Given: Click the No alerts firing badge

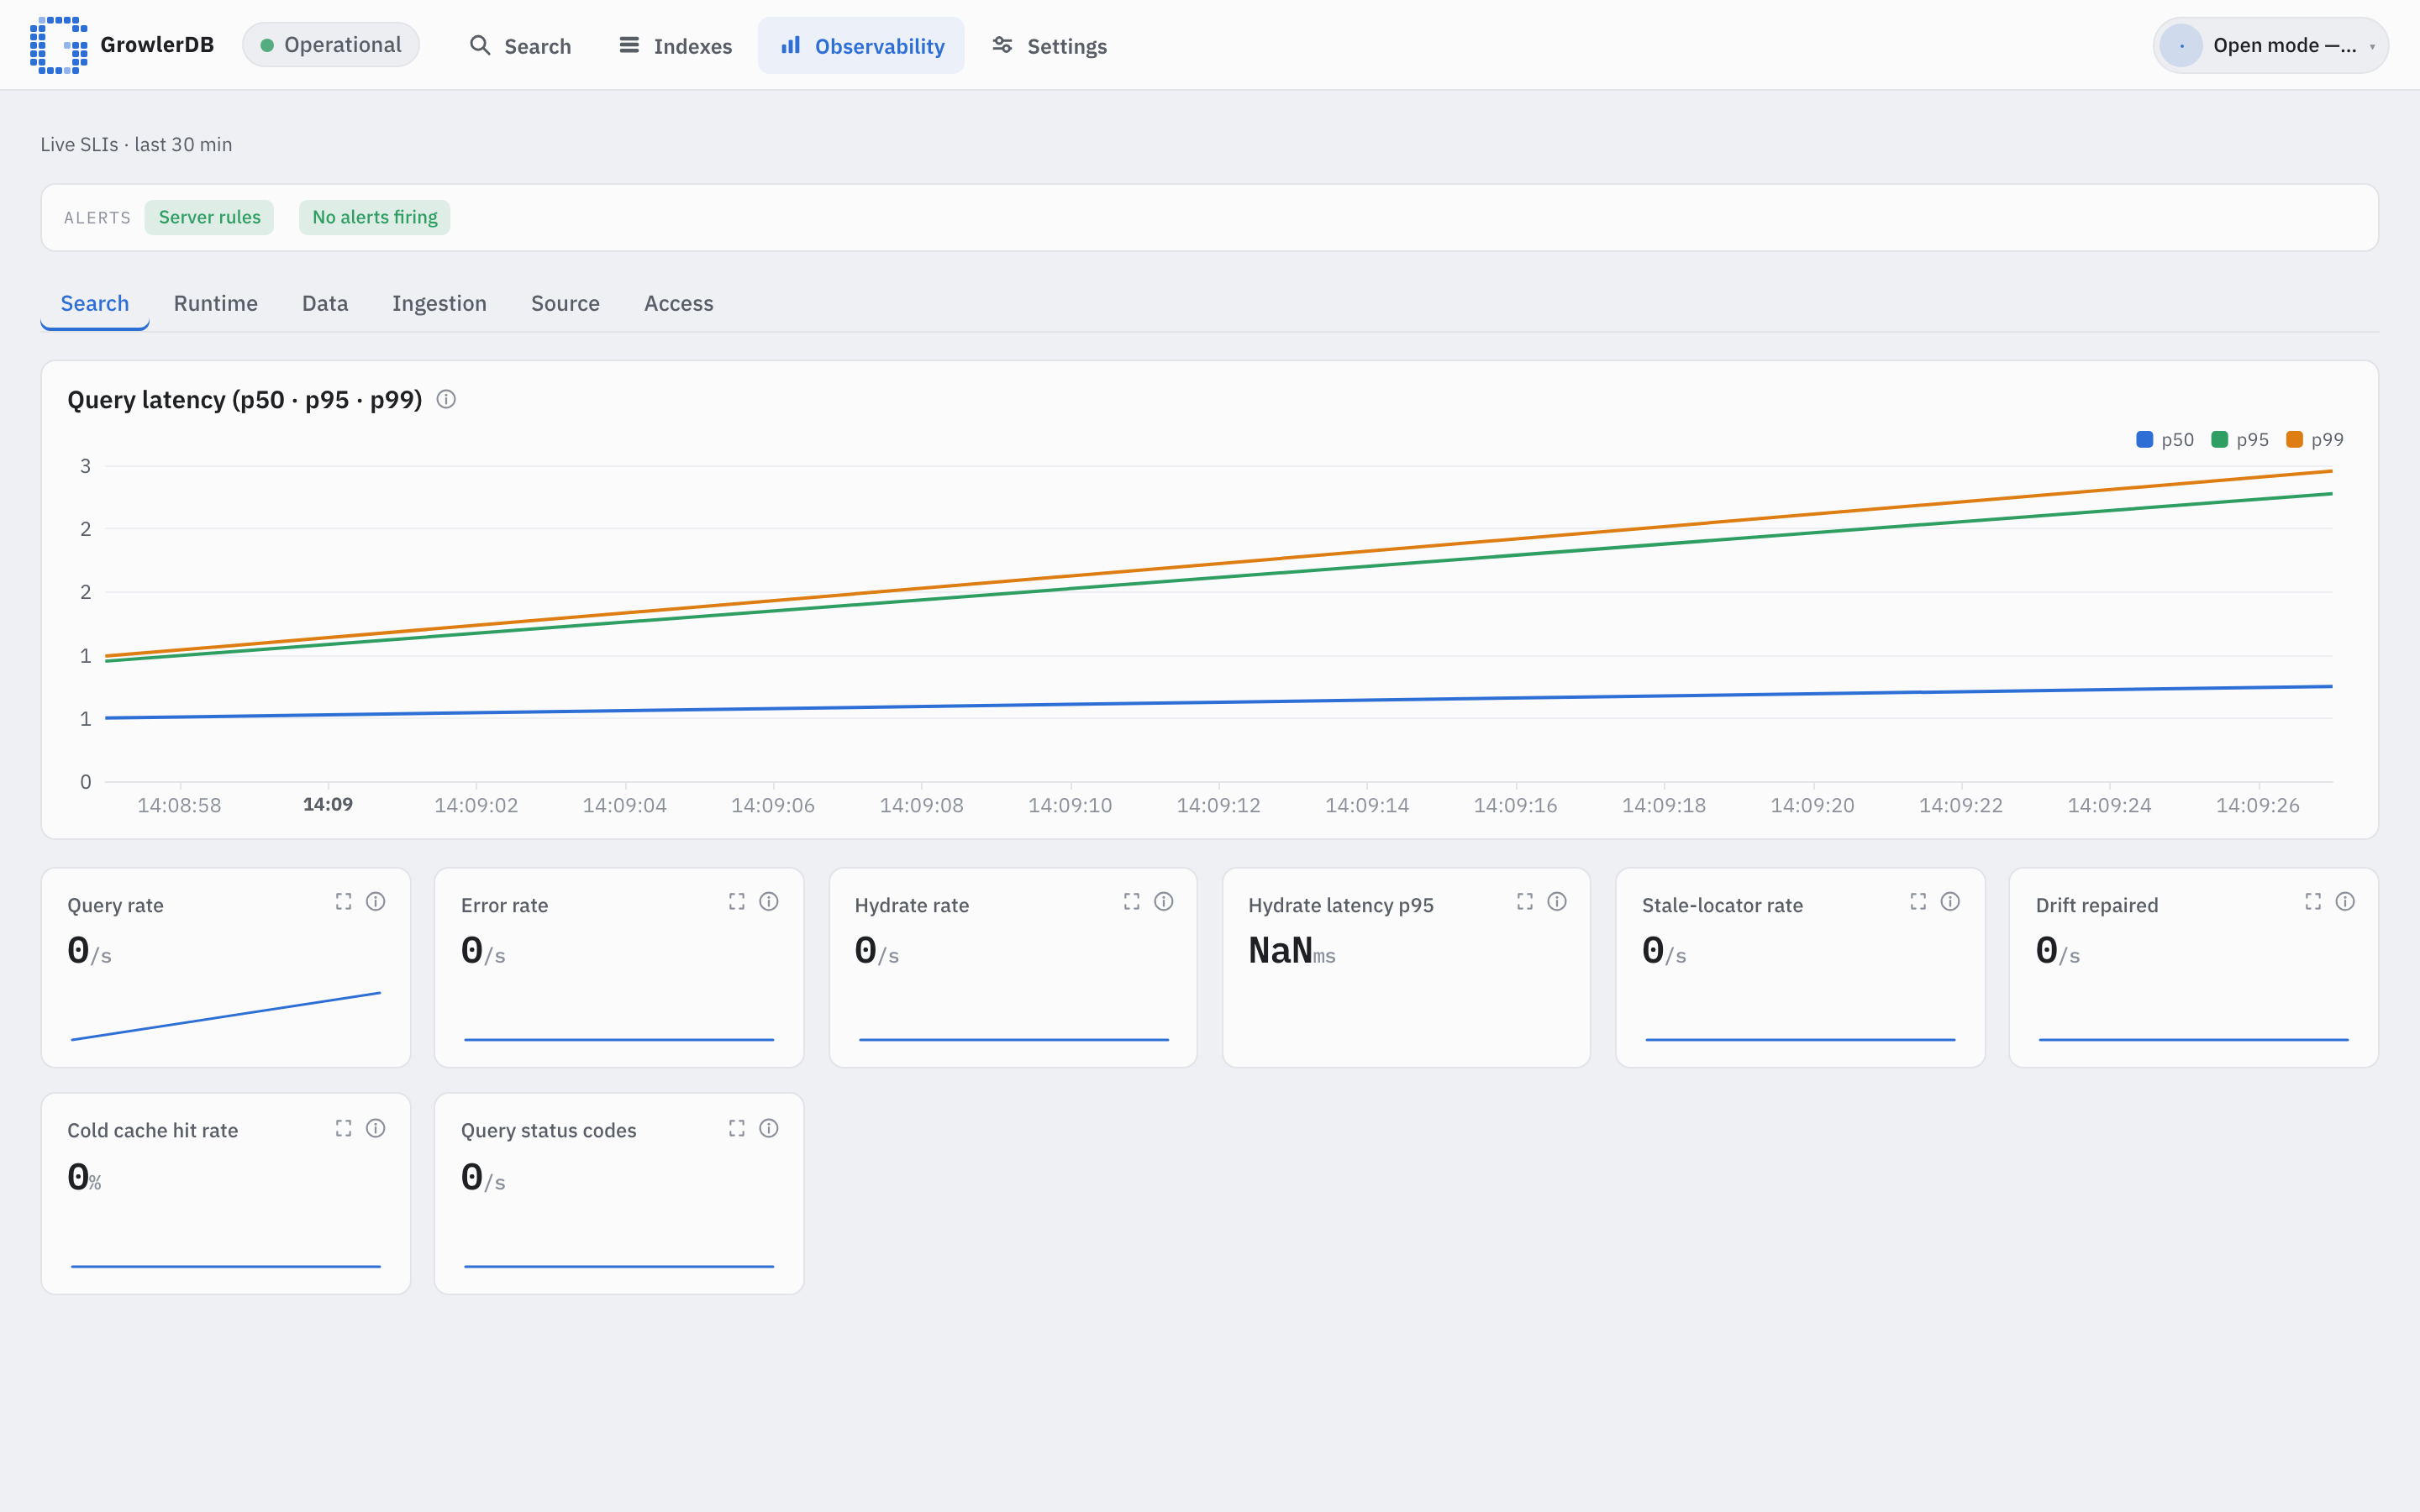Looking at the screenshot, I should (375, 217).
